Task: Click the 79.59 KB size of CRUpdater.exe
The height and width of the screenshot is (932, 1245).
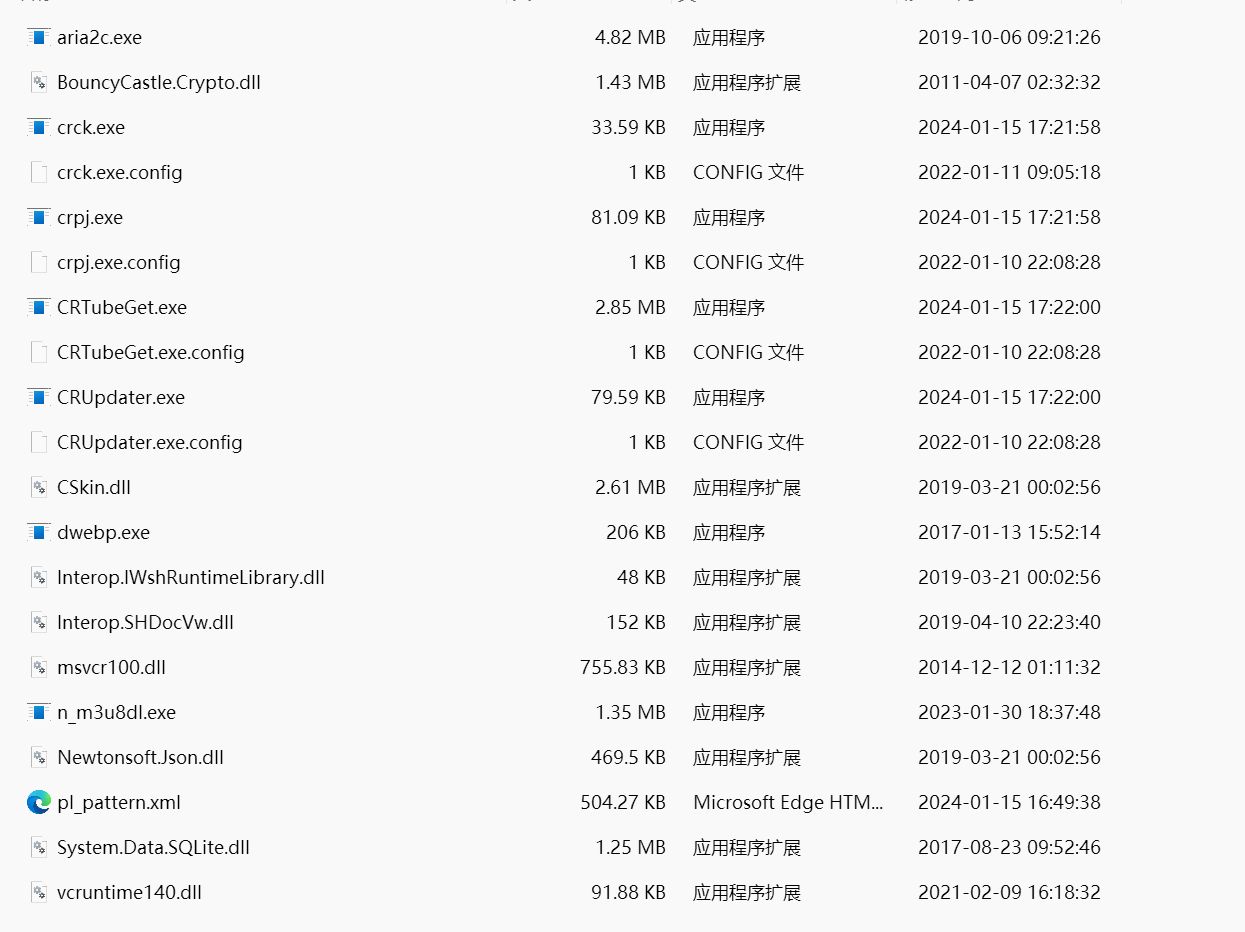Action: [628, 398]
